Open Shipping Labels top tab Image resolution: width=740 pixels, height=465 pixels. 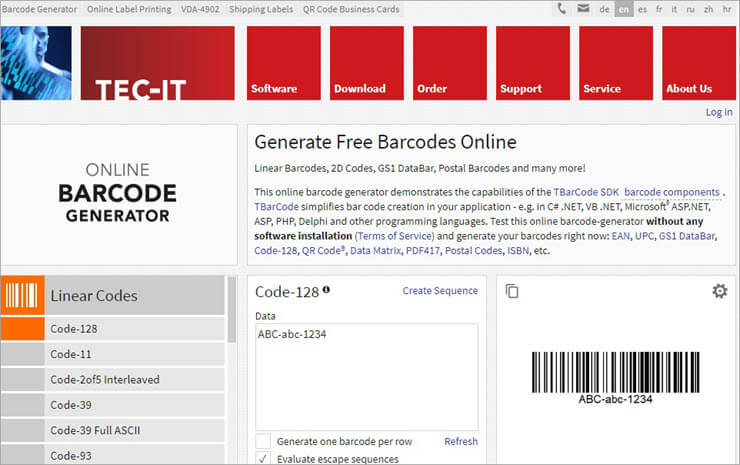(x=261, y=9)
